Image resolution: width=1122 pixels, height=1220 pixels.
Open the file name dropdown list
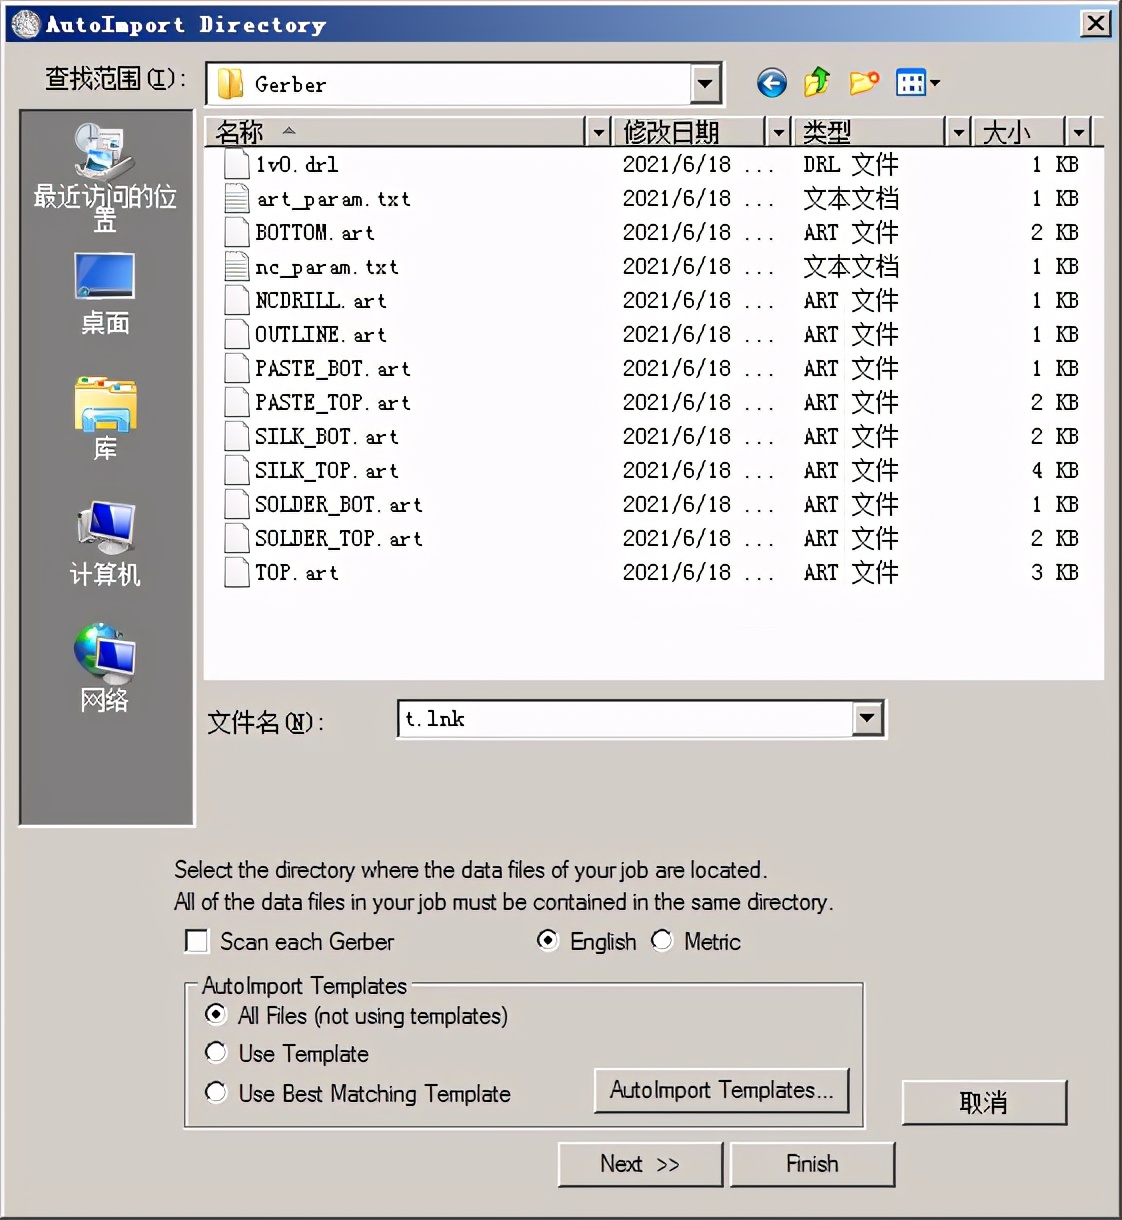[x=868, y=718]
